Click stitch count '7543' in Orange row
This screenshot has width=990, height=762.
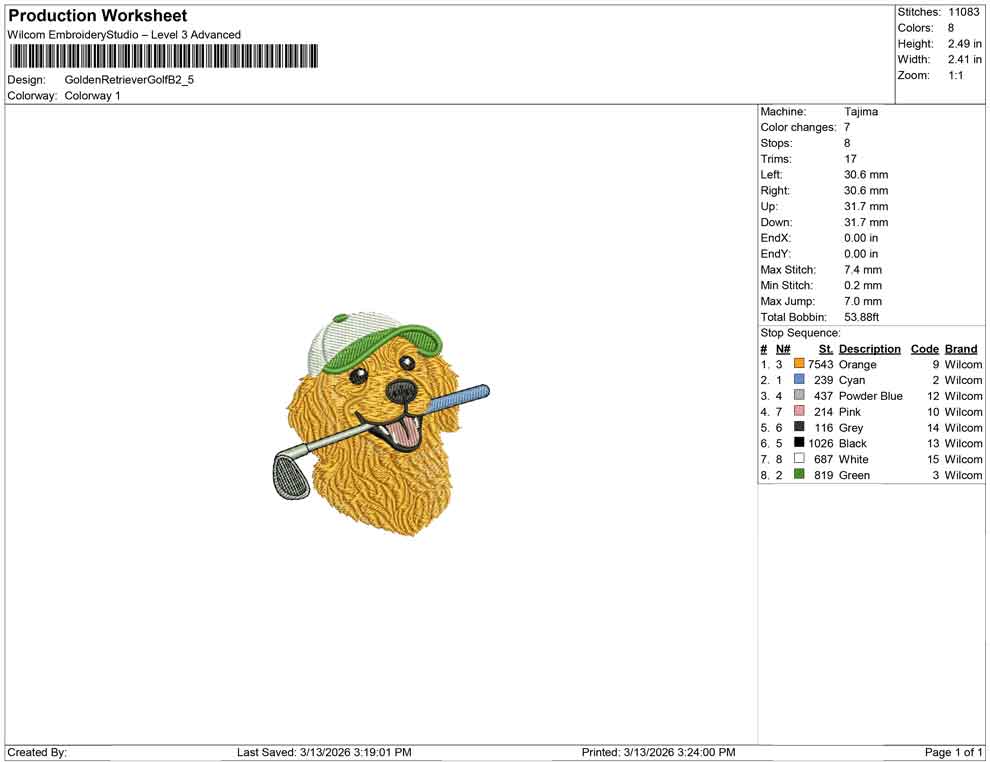coord(820,364)
